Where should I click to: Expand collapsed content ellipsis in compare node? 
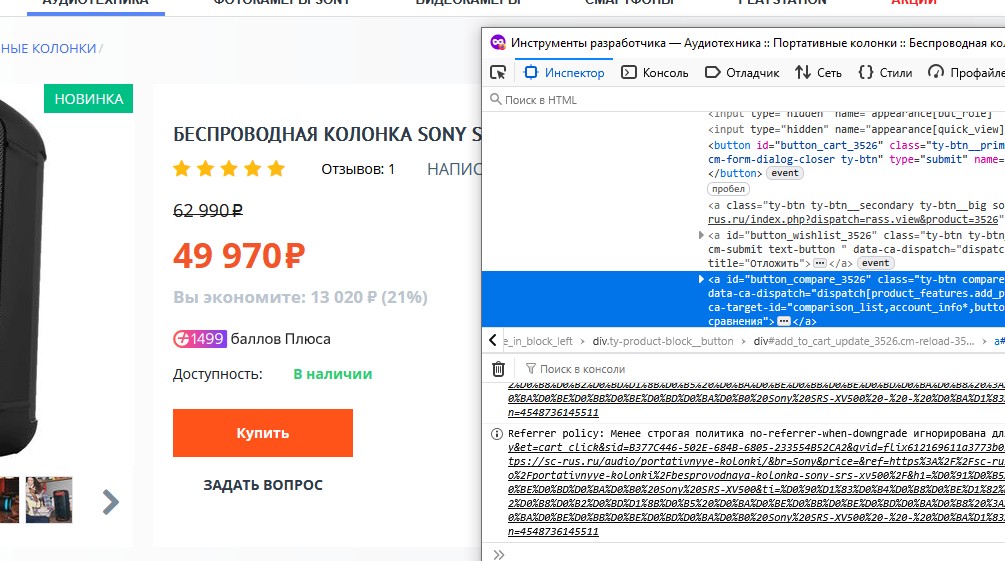tap(784, 322)
